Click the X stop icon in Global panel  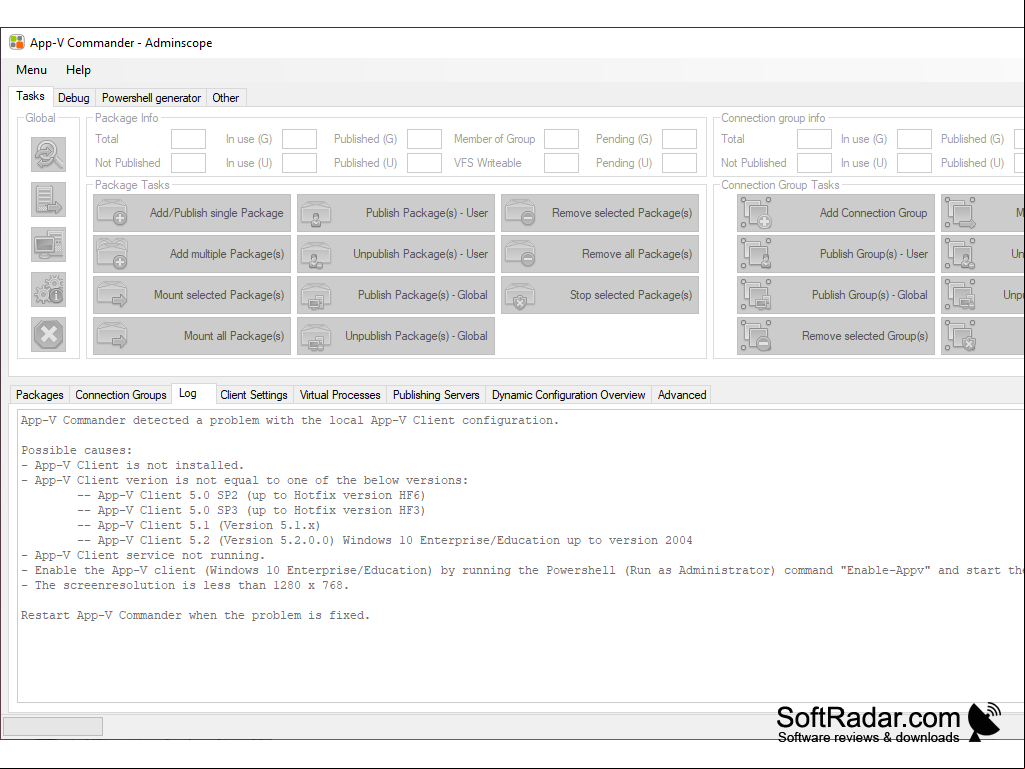coord(48,335)
